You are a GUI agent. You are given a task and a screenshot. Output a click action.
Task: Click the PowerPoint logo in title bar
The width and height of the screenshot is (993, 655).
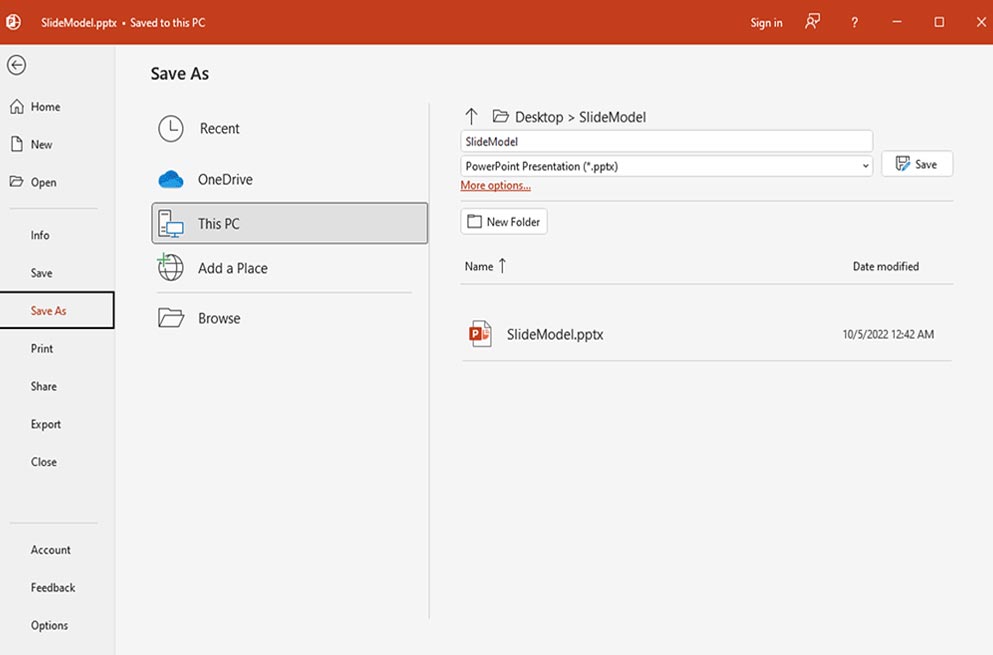[13, 22]
